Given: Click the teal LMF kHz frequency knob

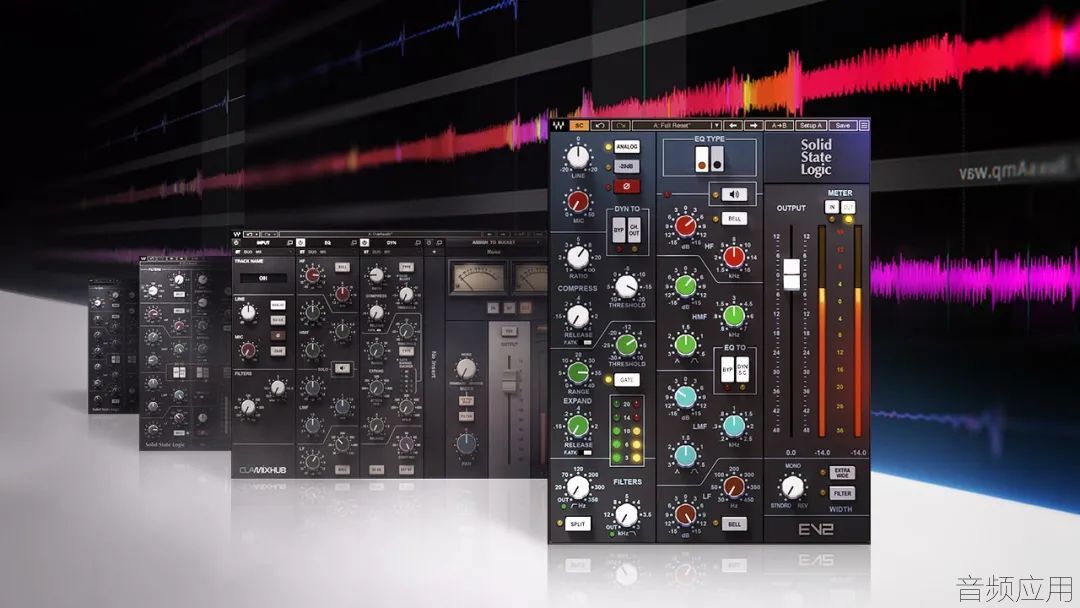Looking at the screenshot, I should pos(734,426).
